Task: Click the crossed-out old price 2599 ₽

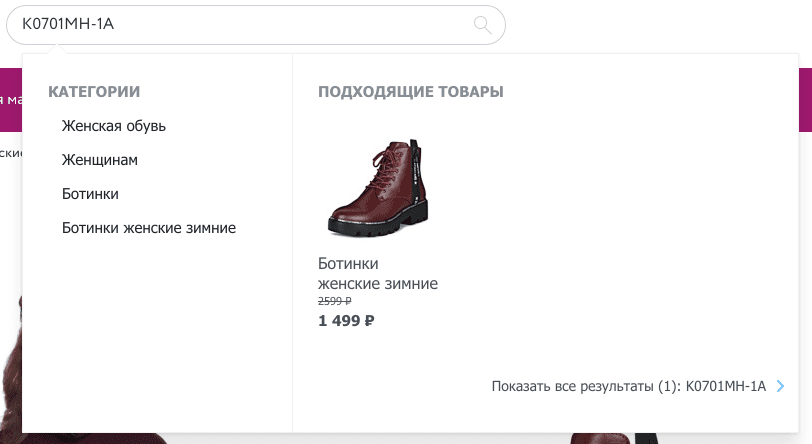Action: click(x=335, y=301)
